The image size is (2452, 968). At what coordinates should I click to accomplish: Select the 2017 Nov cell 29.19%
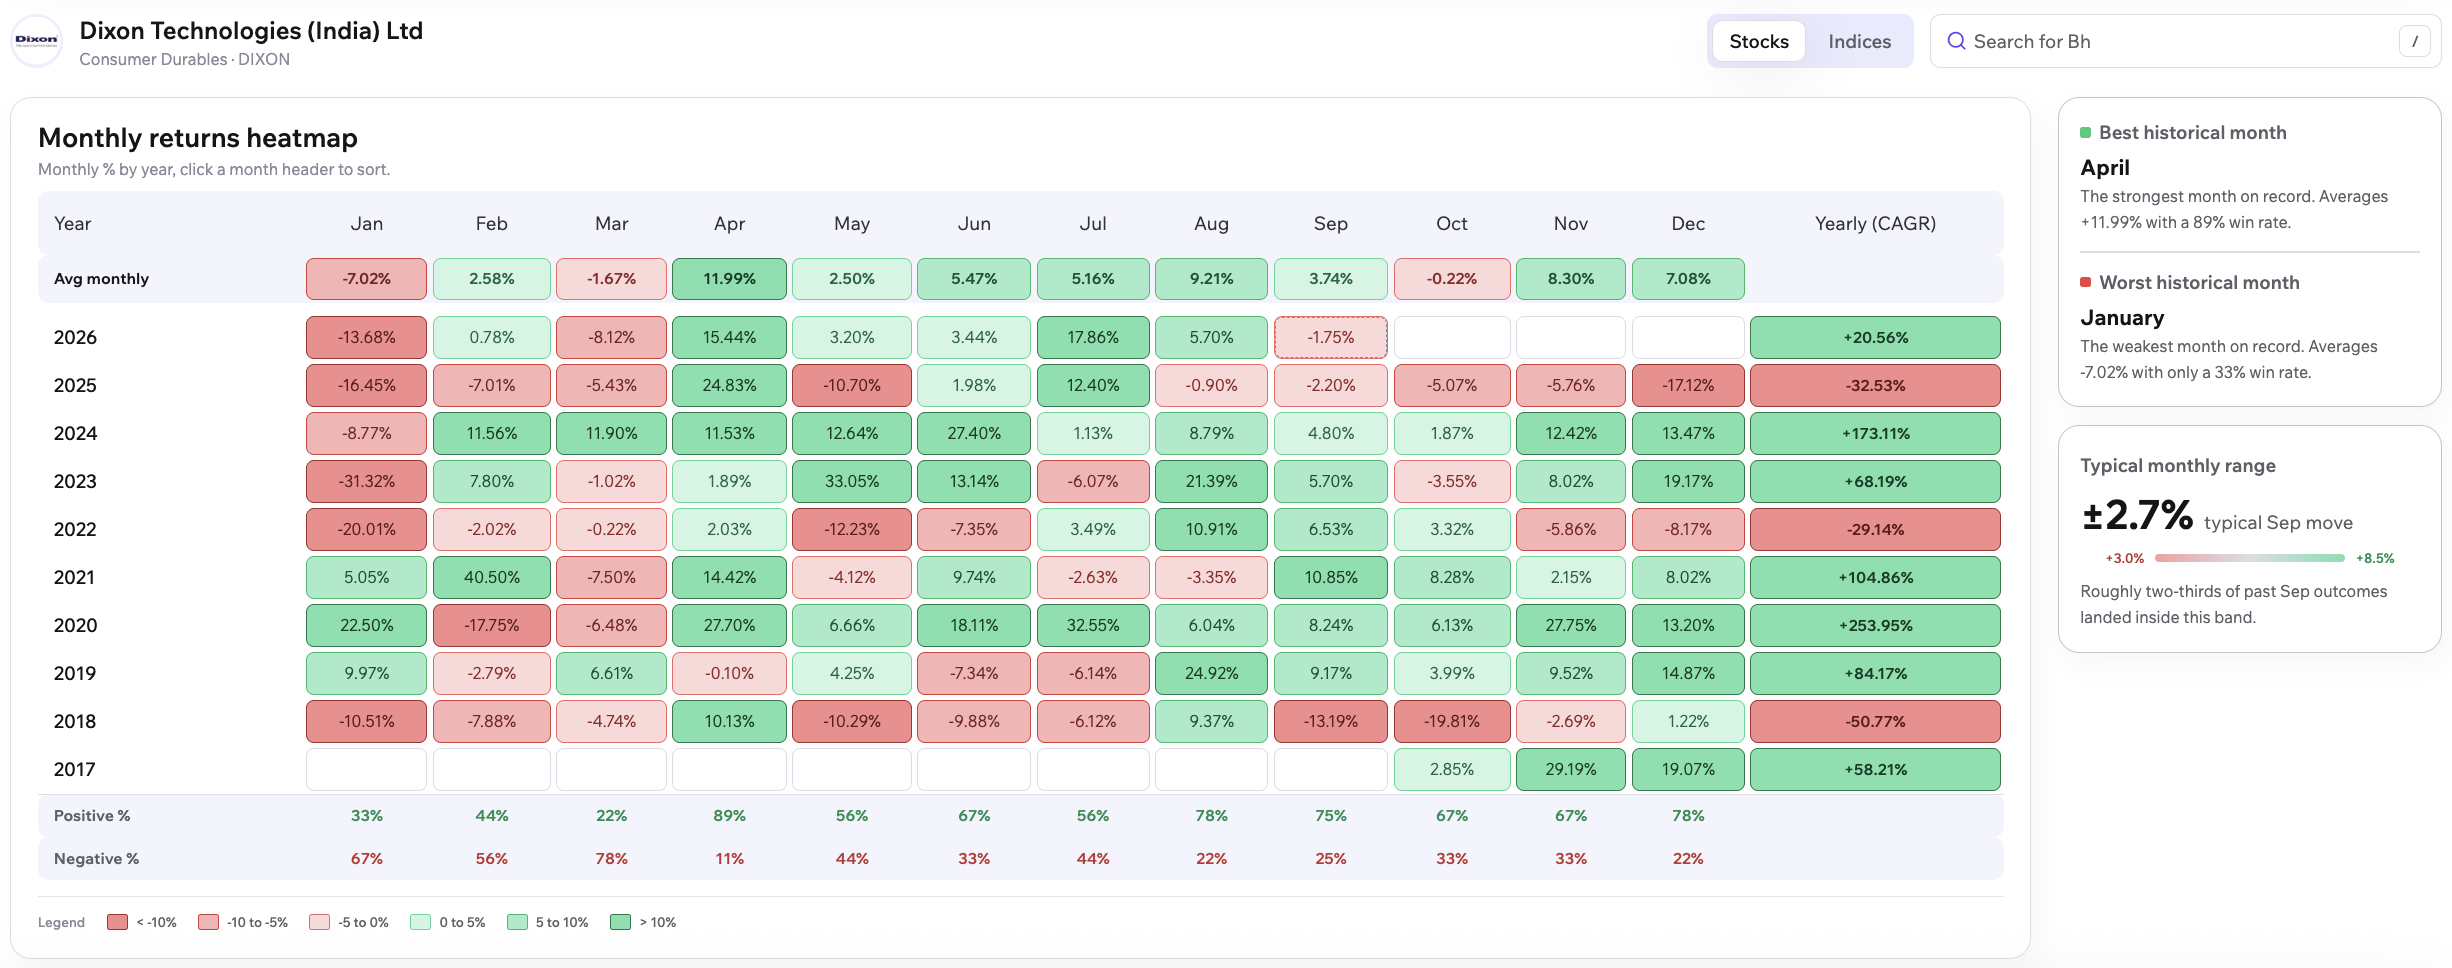1570,769
